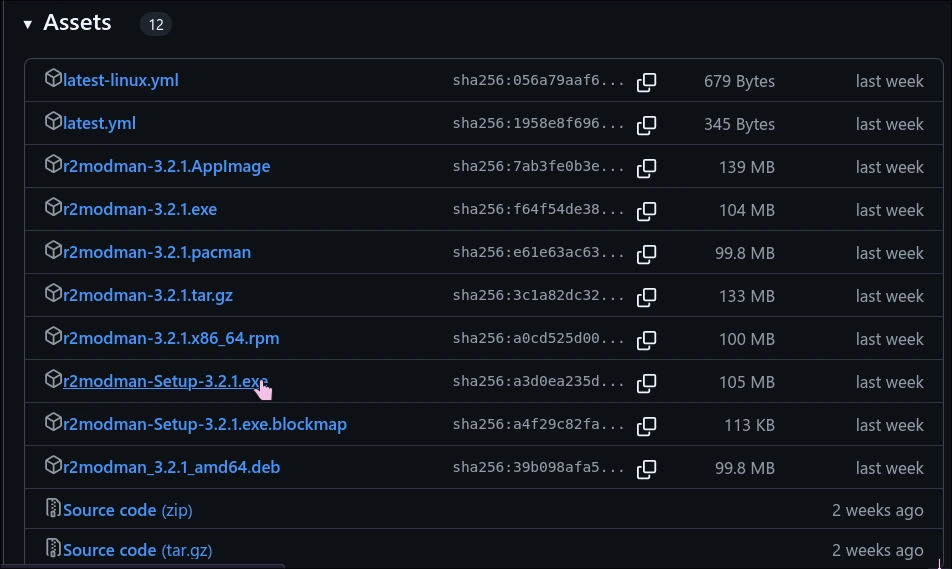Viewport: 952px width, 569px height.
Task: Download r2modman-3.2.1.x86_64.rpm package
Action: click(171, 338)
